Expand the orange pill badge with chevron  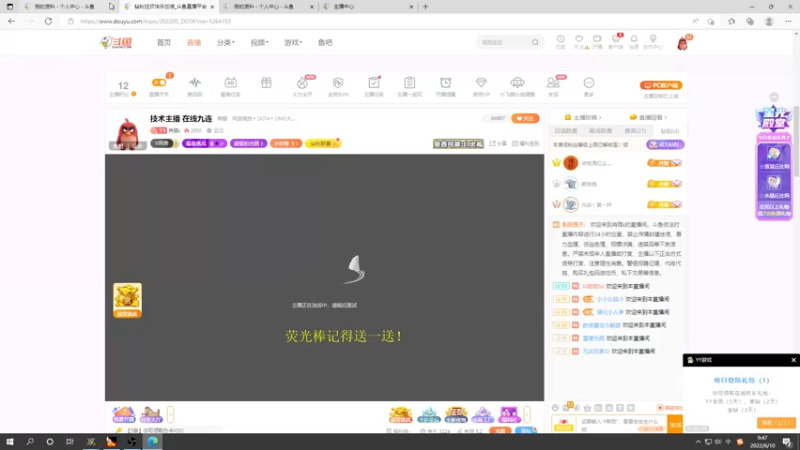pos(286,144)
